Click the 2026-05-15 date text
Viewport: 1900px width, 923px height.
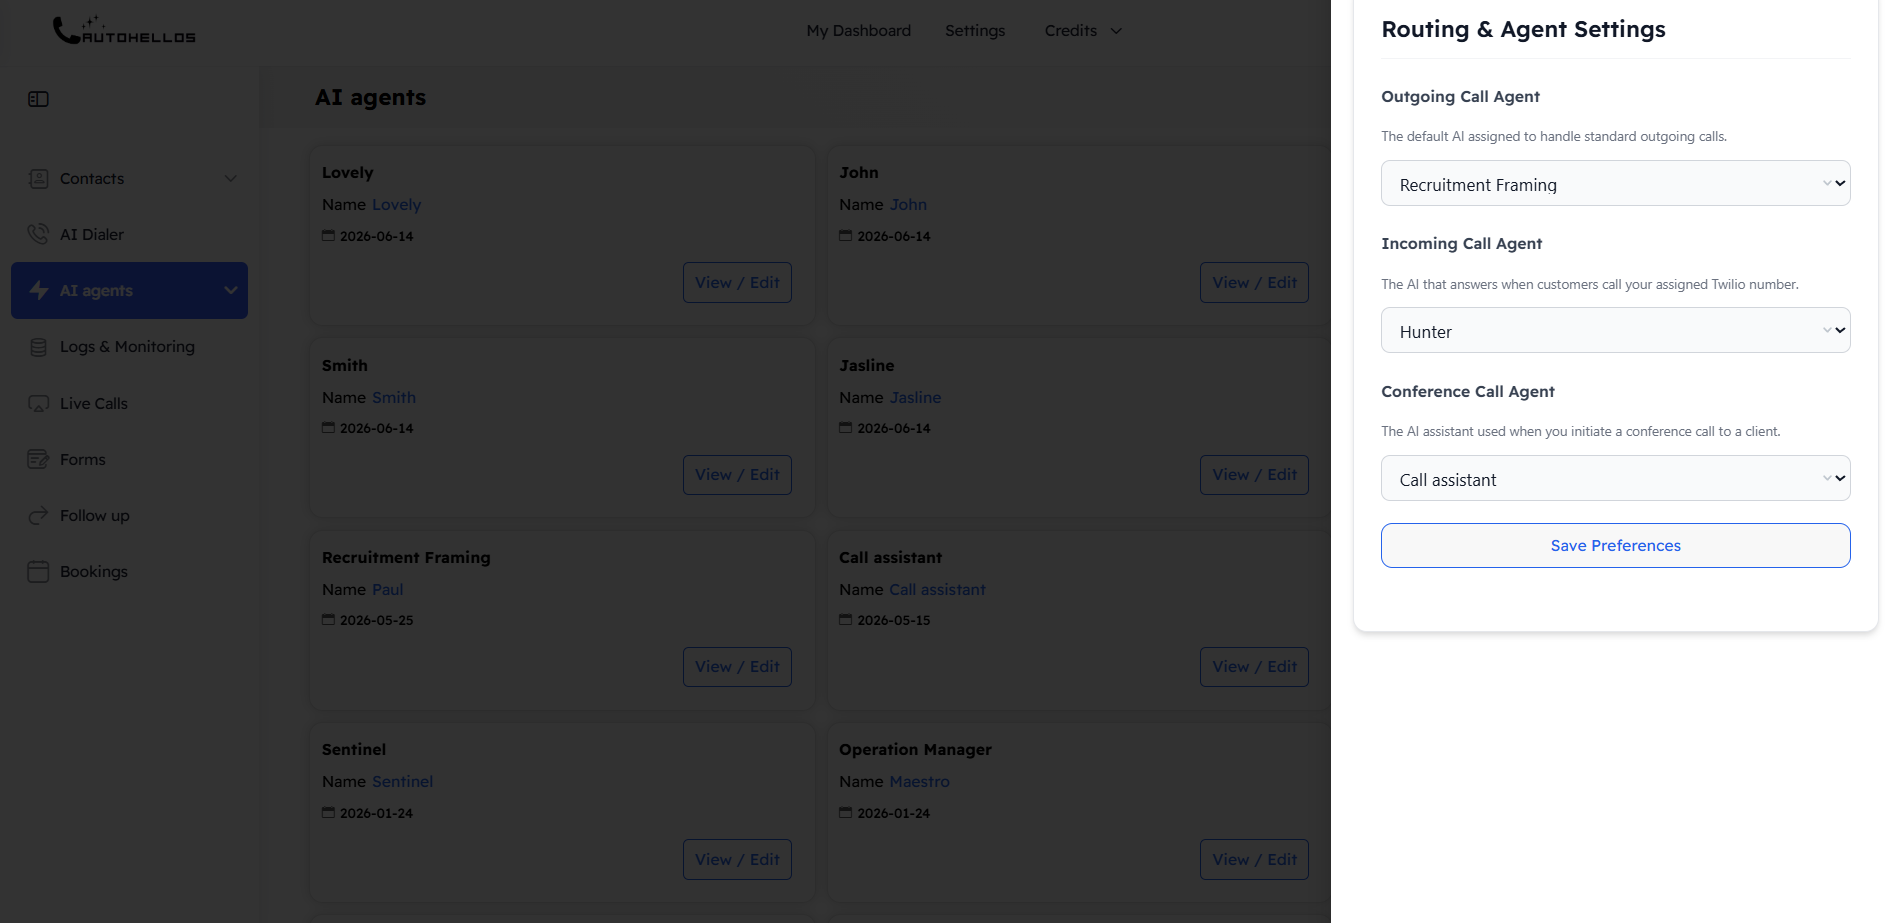click(x=893, y=621)
